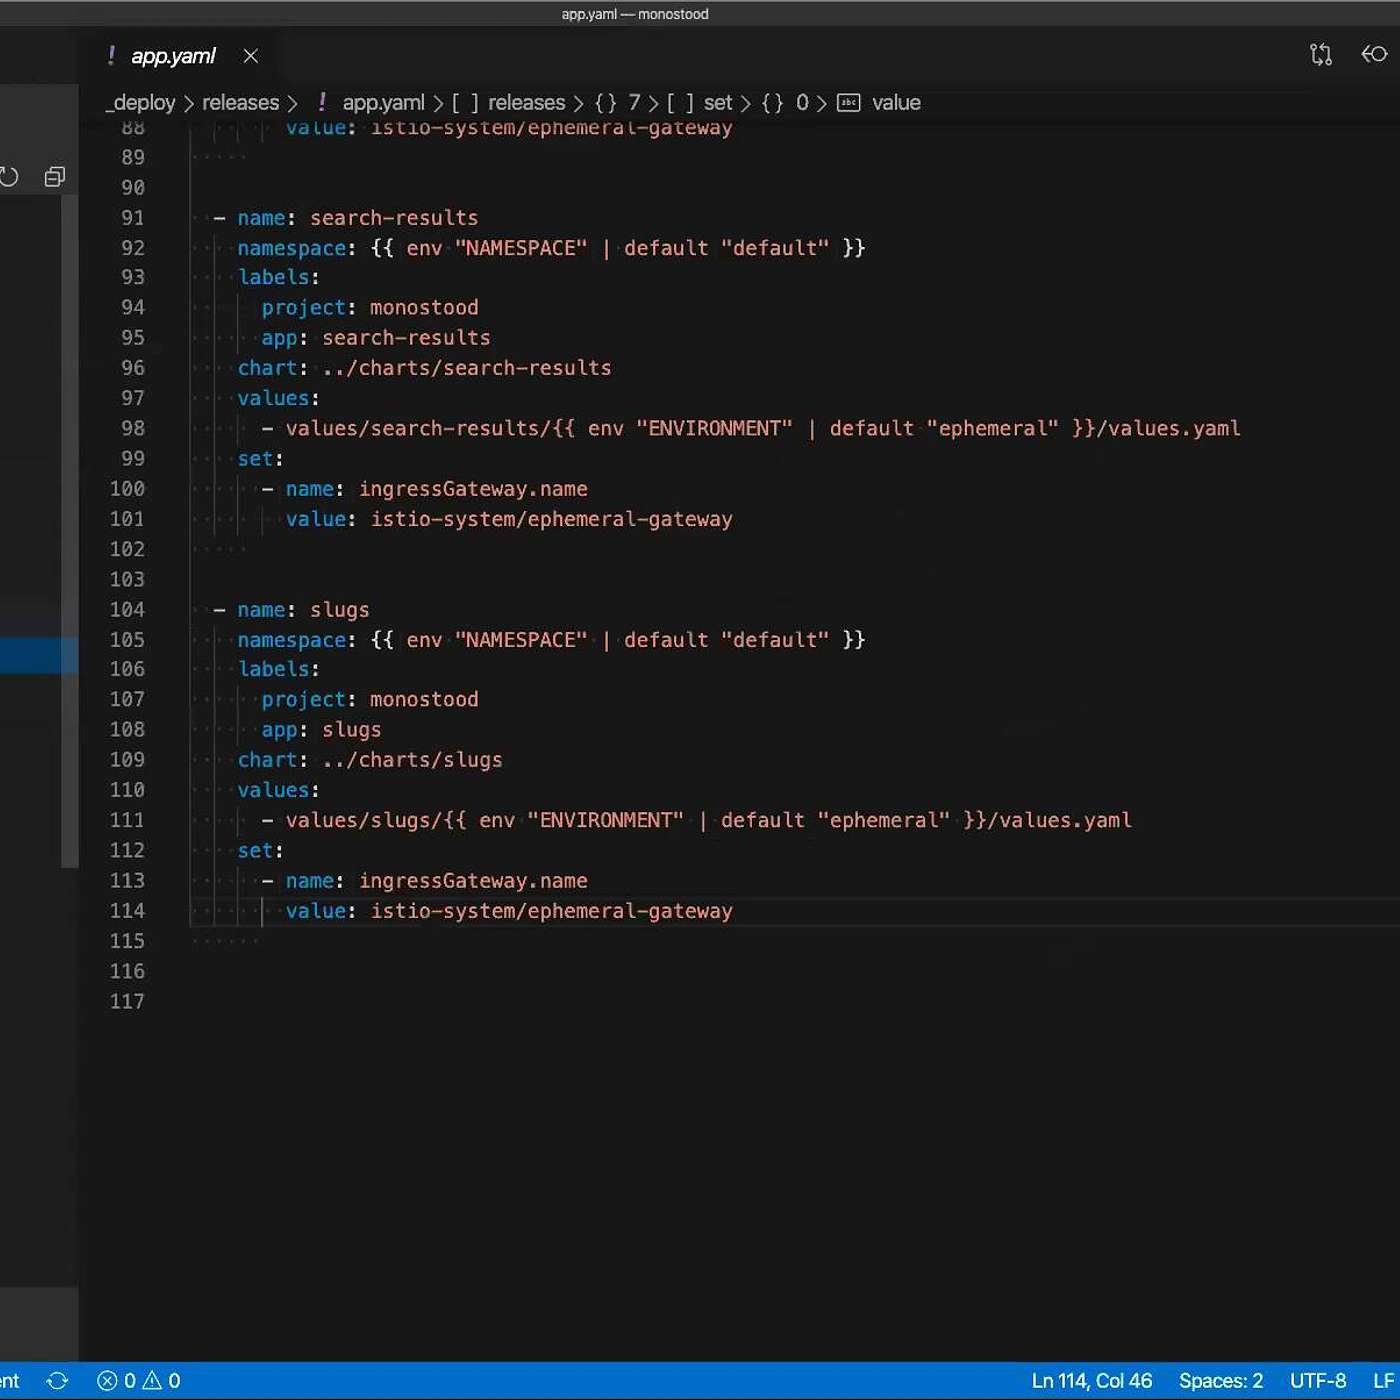Expand the releases folder breadcrumb
The image size is (1400, 1400).
coord(240,103)
